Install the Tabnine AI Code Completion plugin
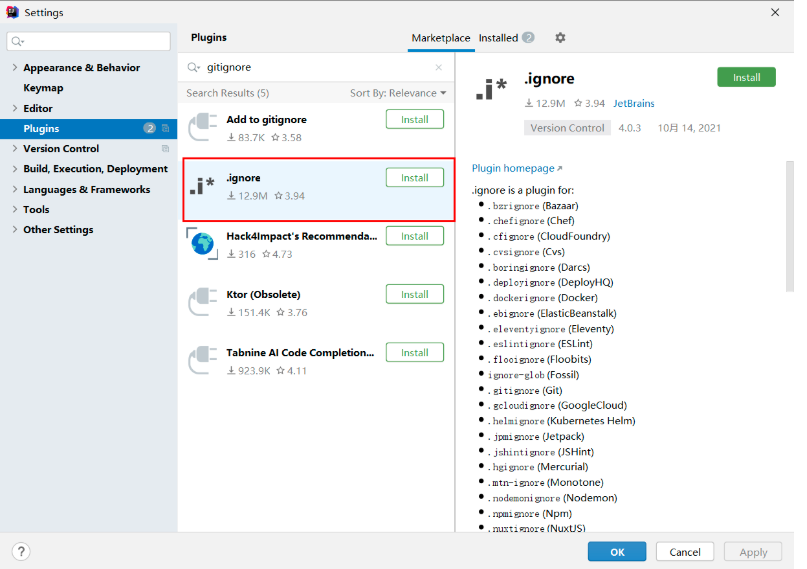This screenshot has height=569, width=807. pyautogui.click(x=414, y=352)
